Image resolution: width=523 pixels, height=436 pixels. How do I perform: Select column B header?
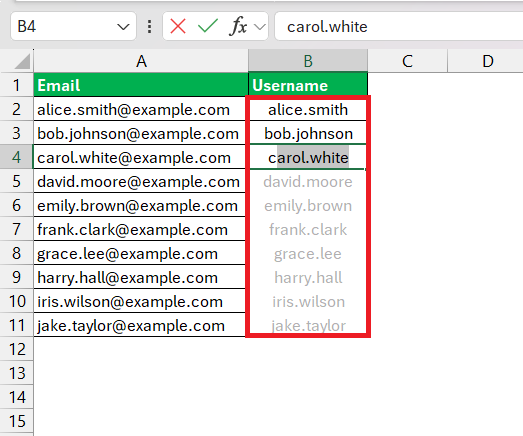[x=308, y=61]
